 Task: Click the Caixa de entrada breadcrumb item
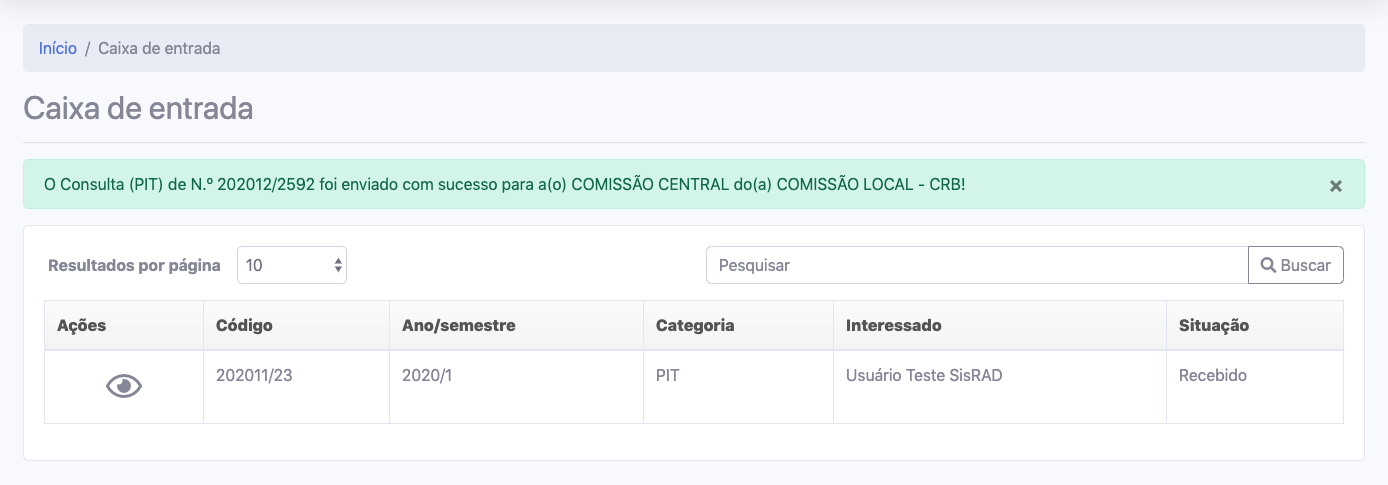click(159, 48)
